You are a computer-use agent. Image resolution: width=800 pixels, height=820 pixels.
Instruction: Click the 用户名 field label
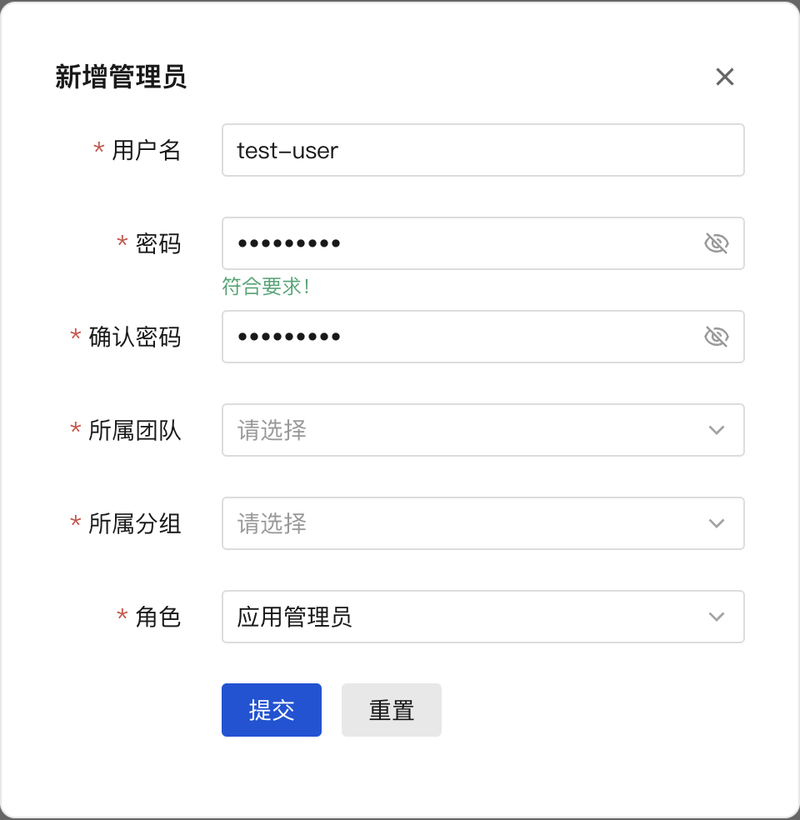[x=146, y=150]
